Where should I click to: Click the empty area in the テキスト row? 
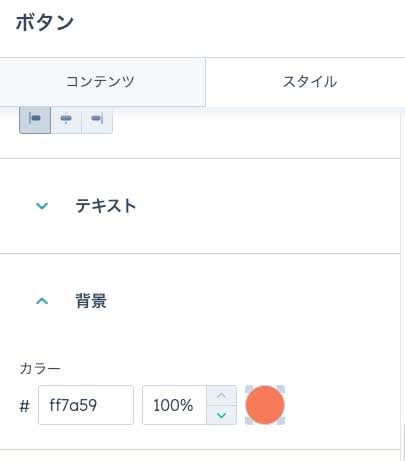[x=267, y=206]
